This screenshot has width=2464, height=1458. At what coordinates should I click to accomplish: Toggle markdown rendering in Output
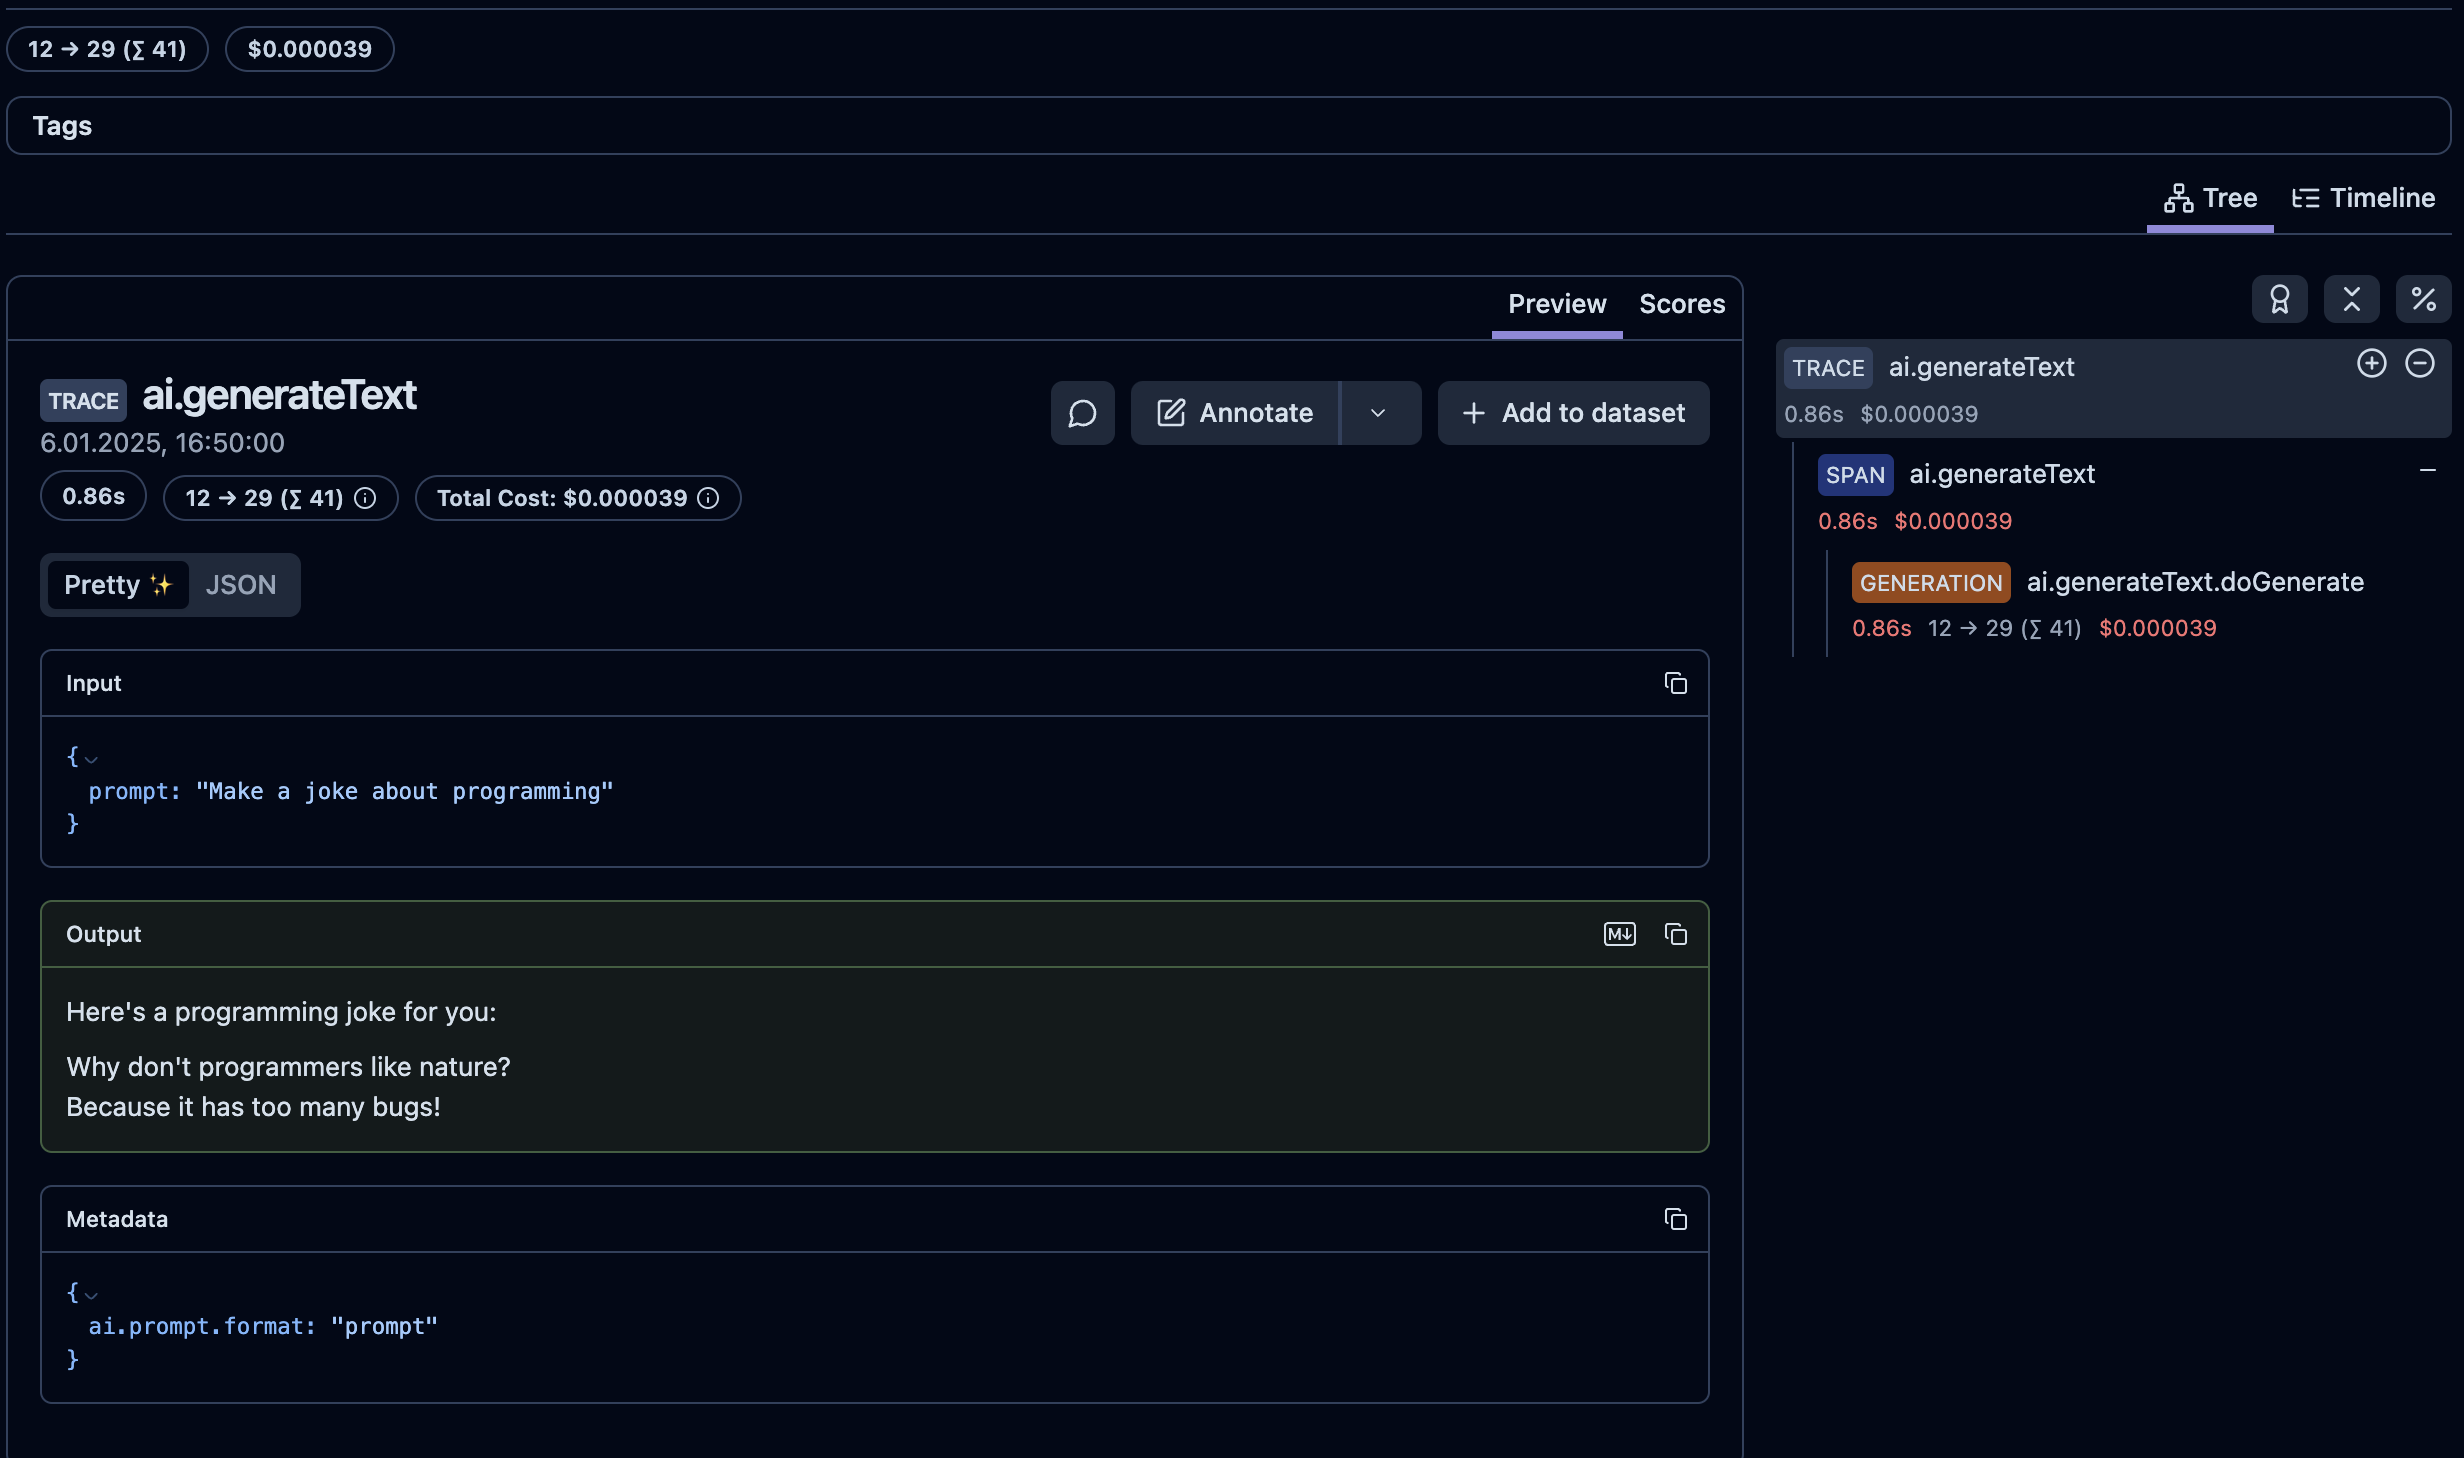1619,934
